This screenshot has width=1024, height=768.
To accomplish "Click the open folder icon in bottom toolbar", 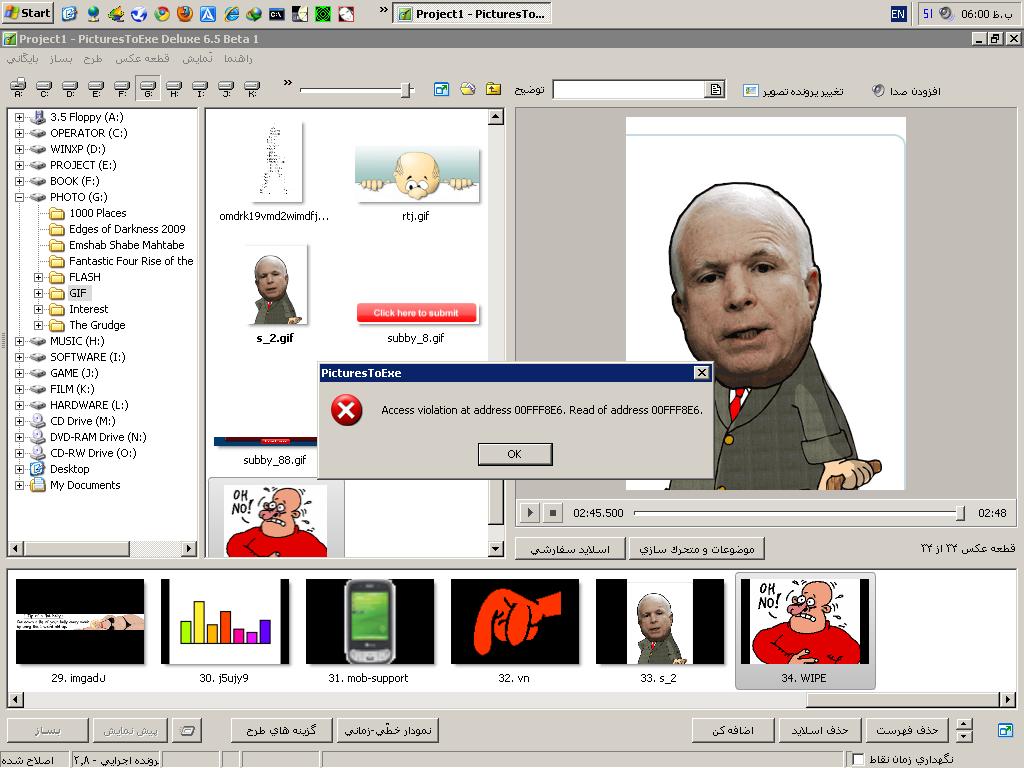I will pos(186,731).
